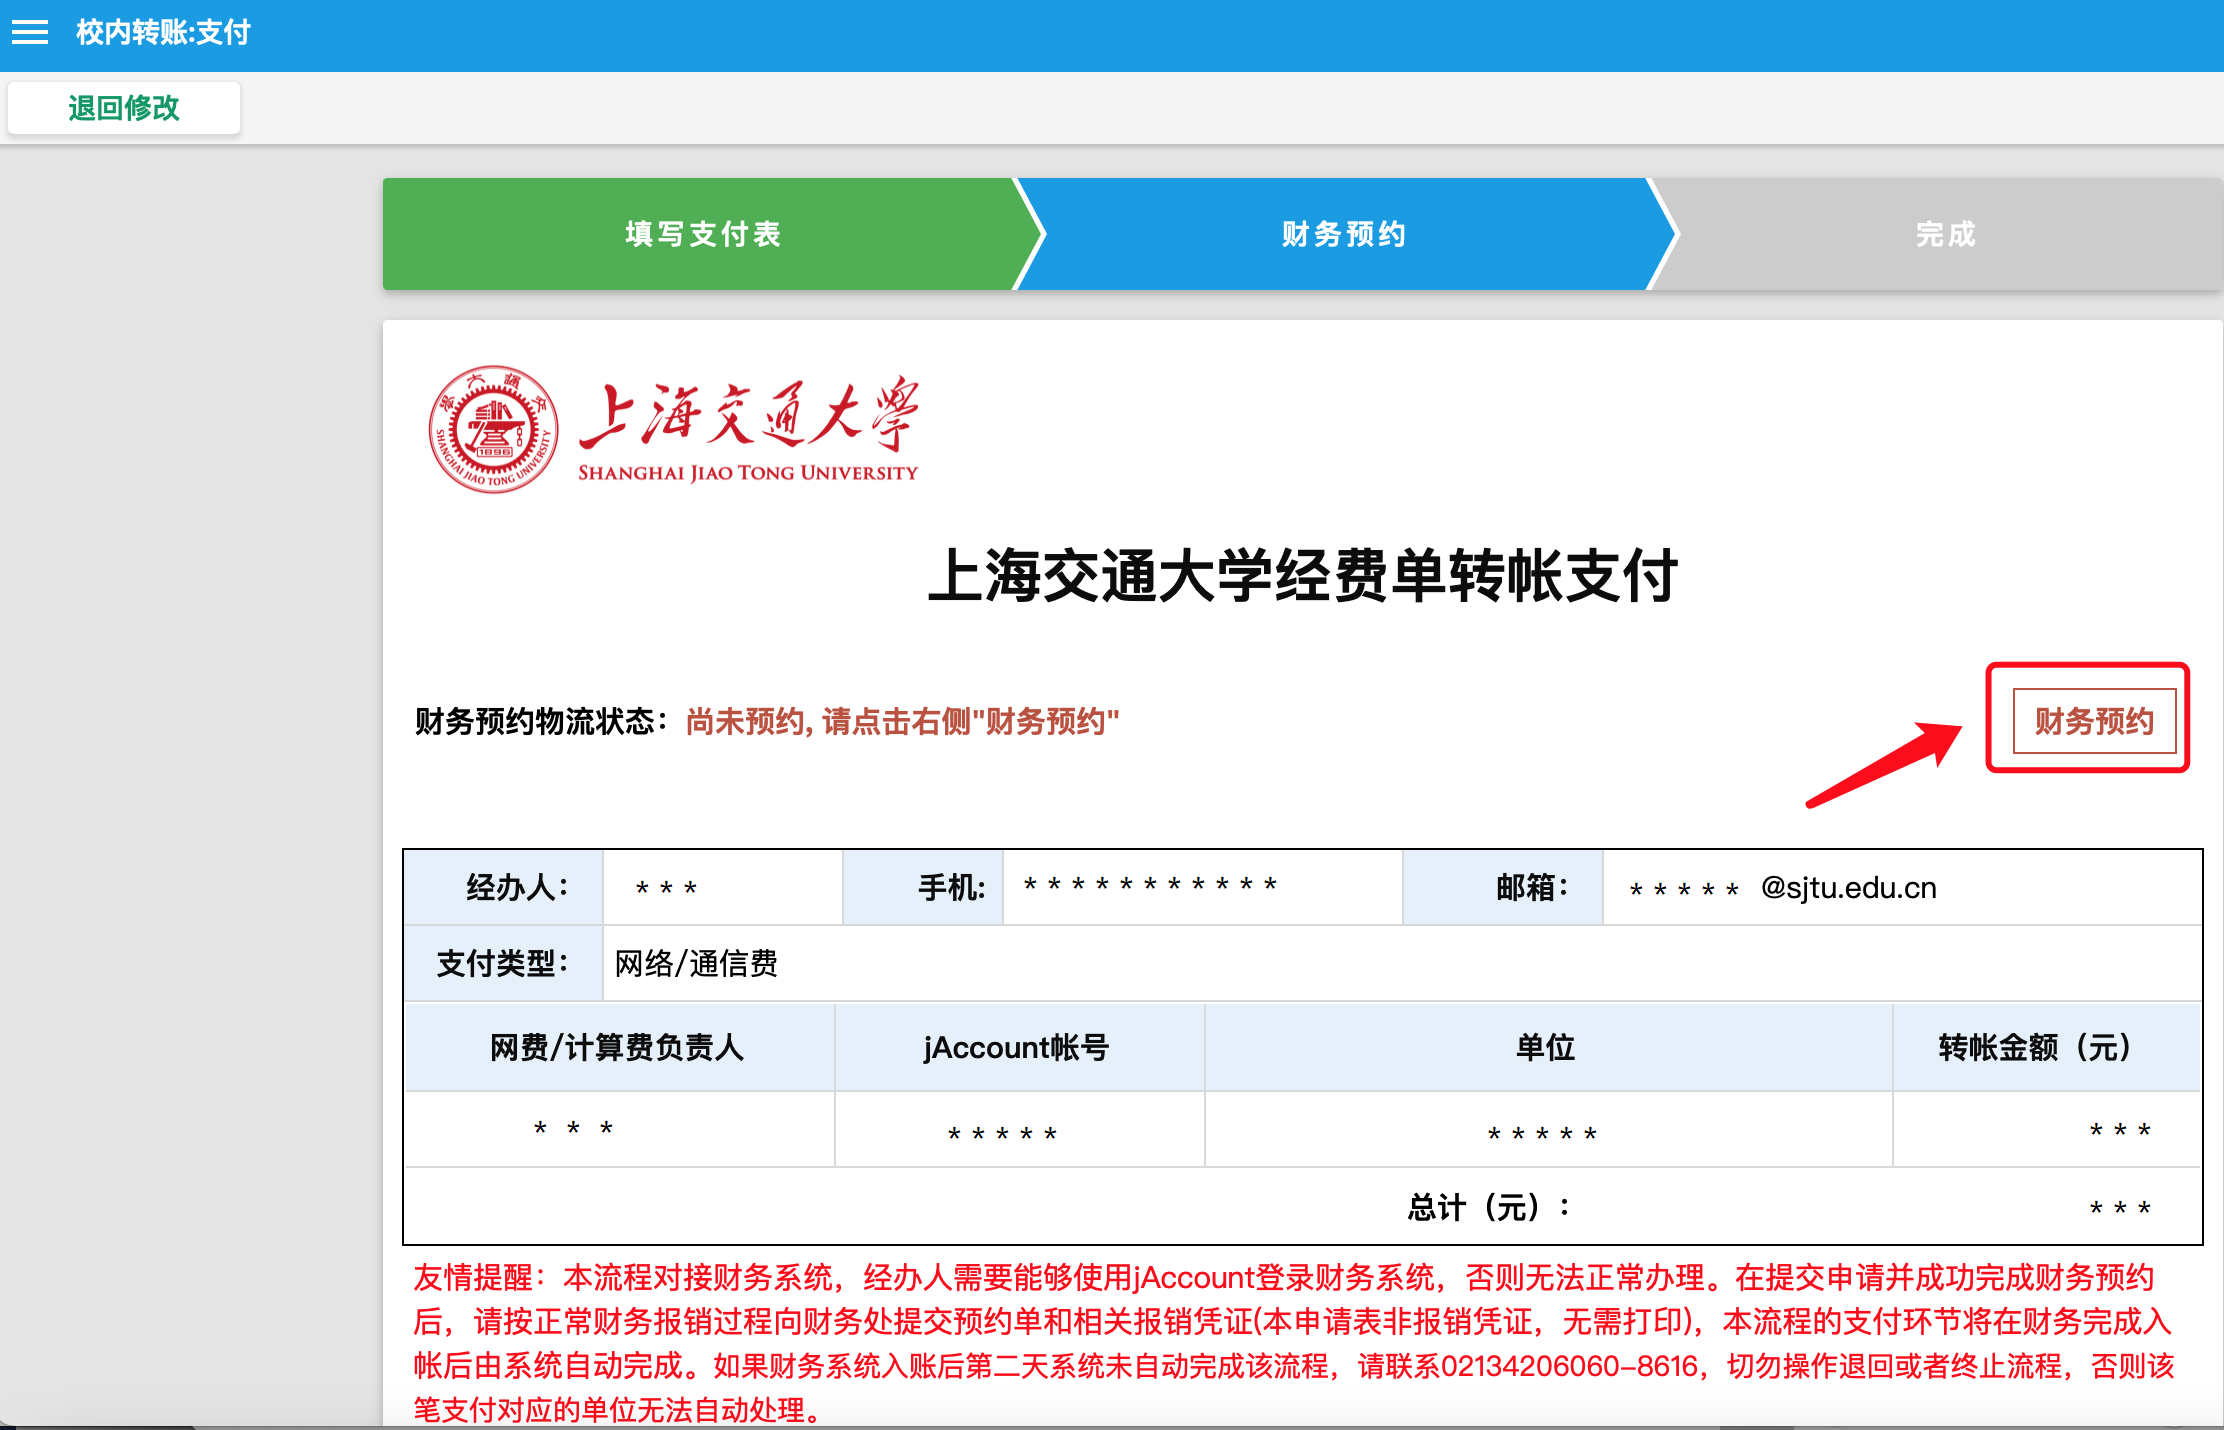Click the 校内转账:支付 page title

click(163, 33)
